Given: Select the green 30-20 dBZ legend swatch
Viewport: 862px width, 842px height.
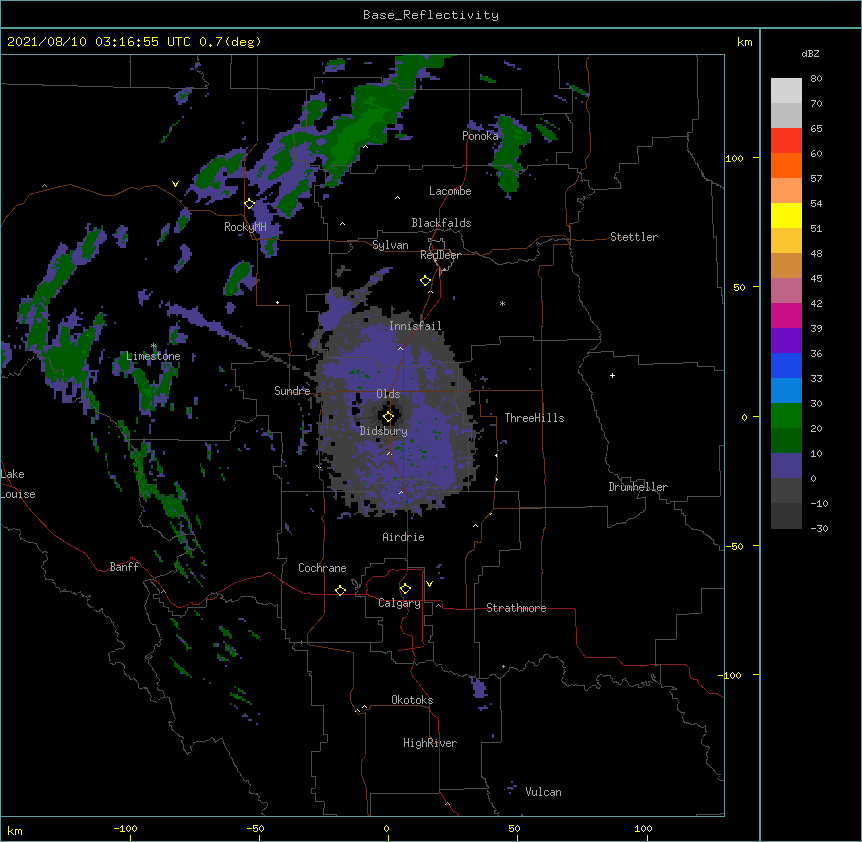Looking at the screenshot, I should coord(786,416).
